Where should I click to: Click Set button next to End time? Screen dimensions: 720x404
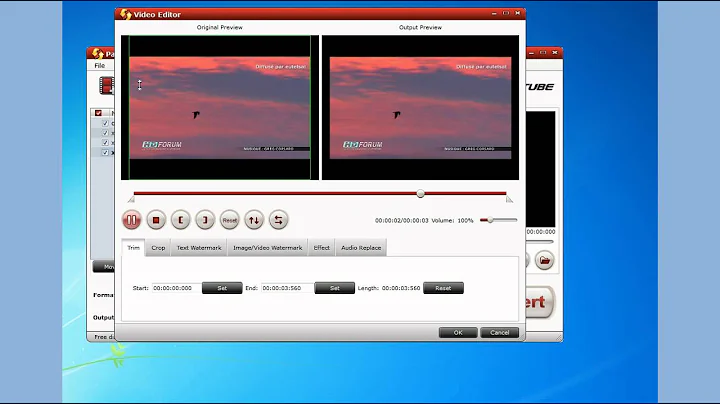tap(335, 288)
